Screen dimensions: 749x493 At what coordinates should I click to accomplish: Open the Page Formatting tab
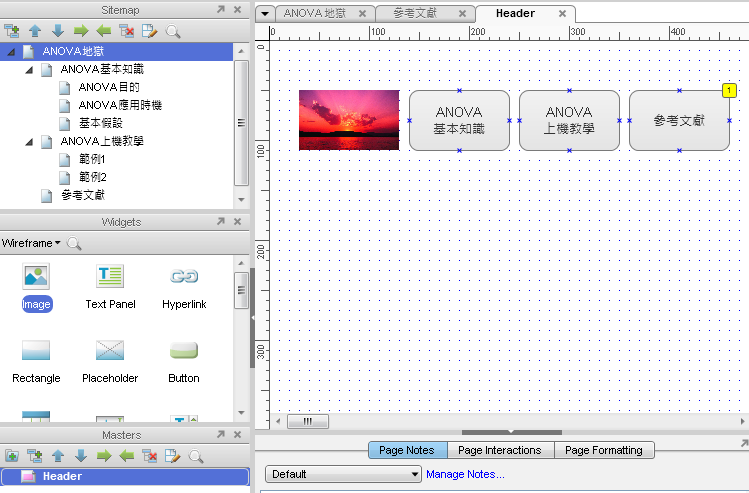click(603, 450)
